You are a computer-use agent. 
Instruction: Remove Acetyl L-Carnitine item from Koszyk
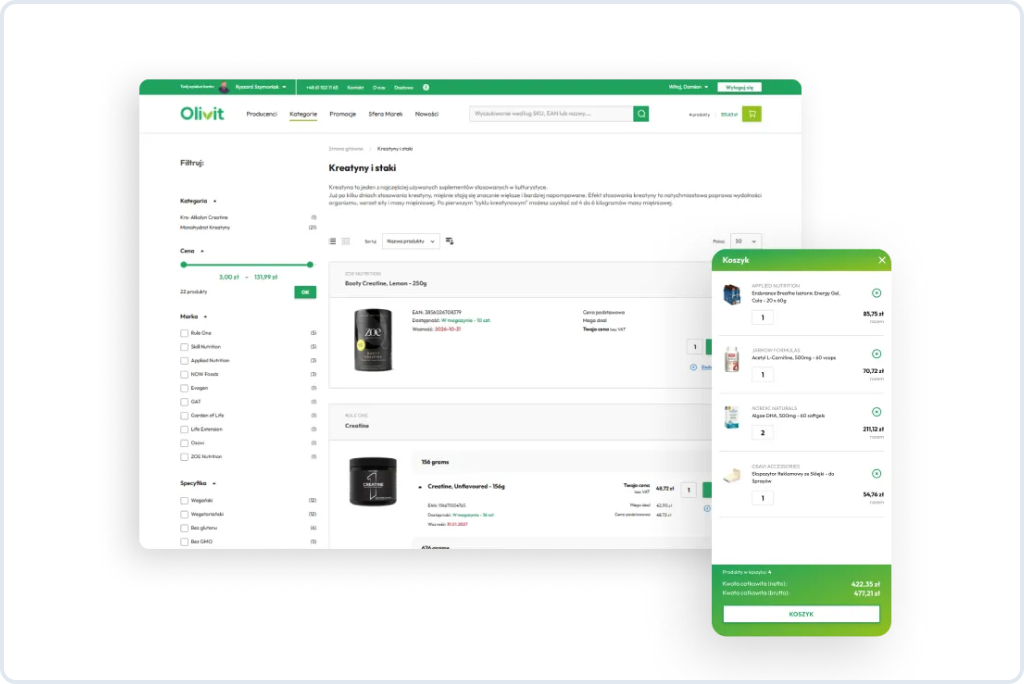pos(876,354)
